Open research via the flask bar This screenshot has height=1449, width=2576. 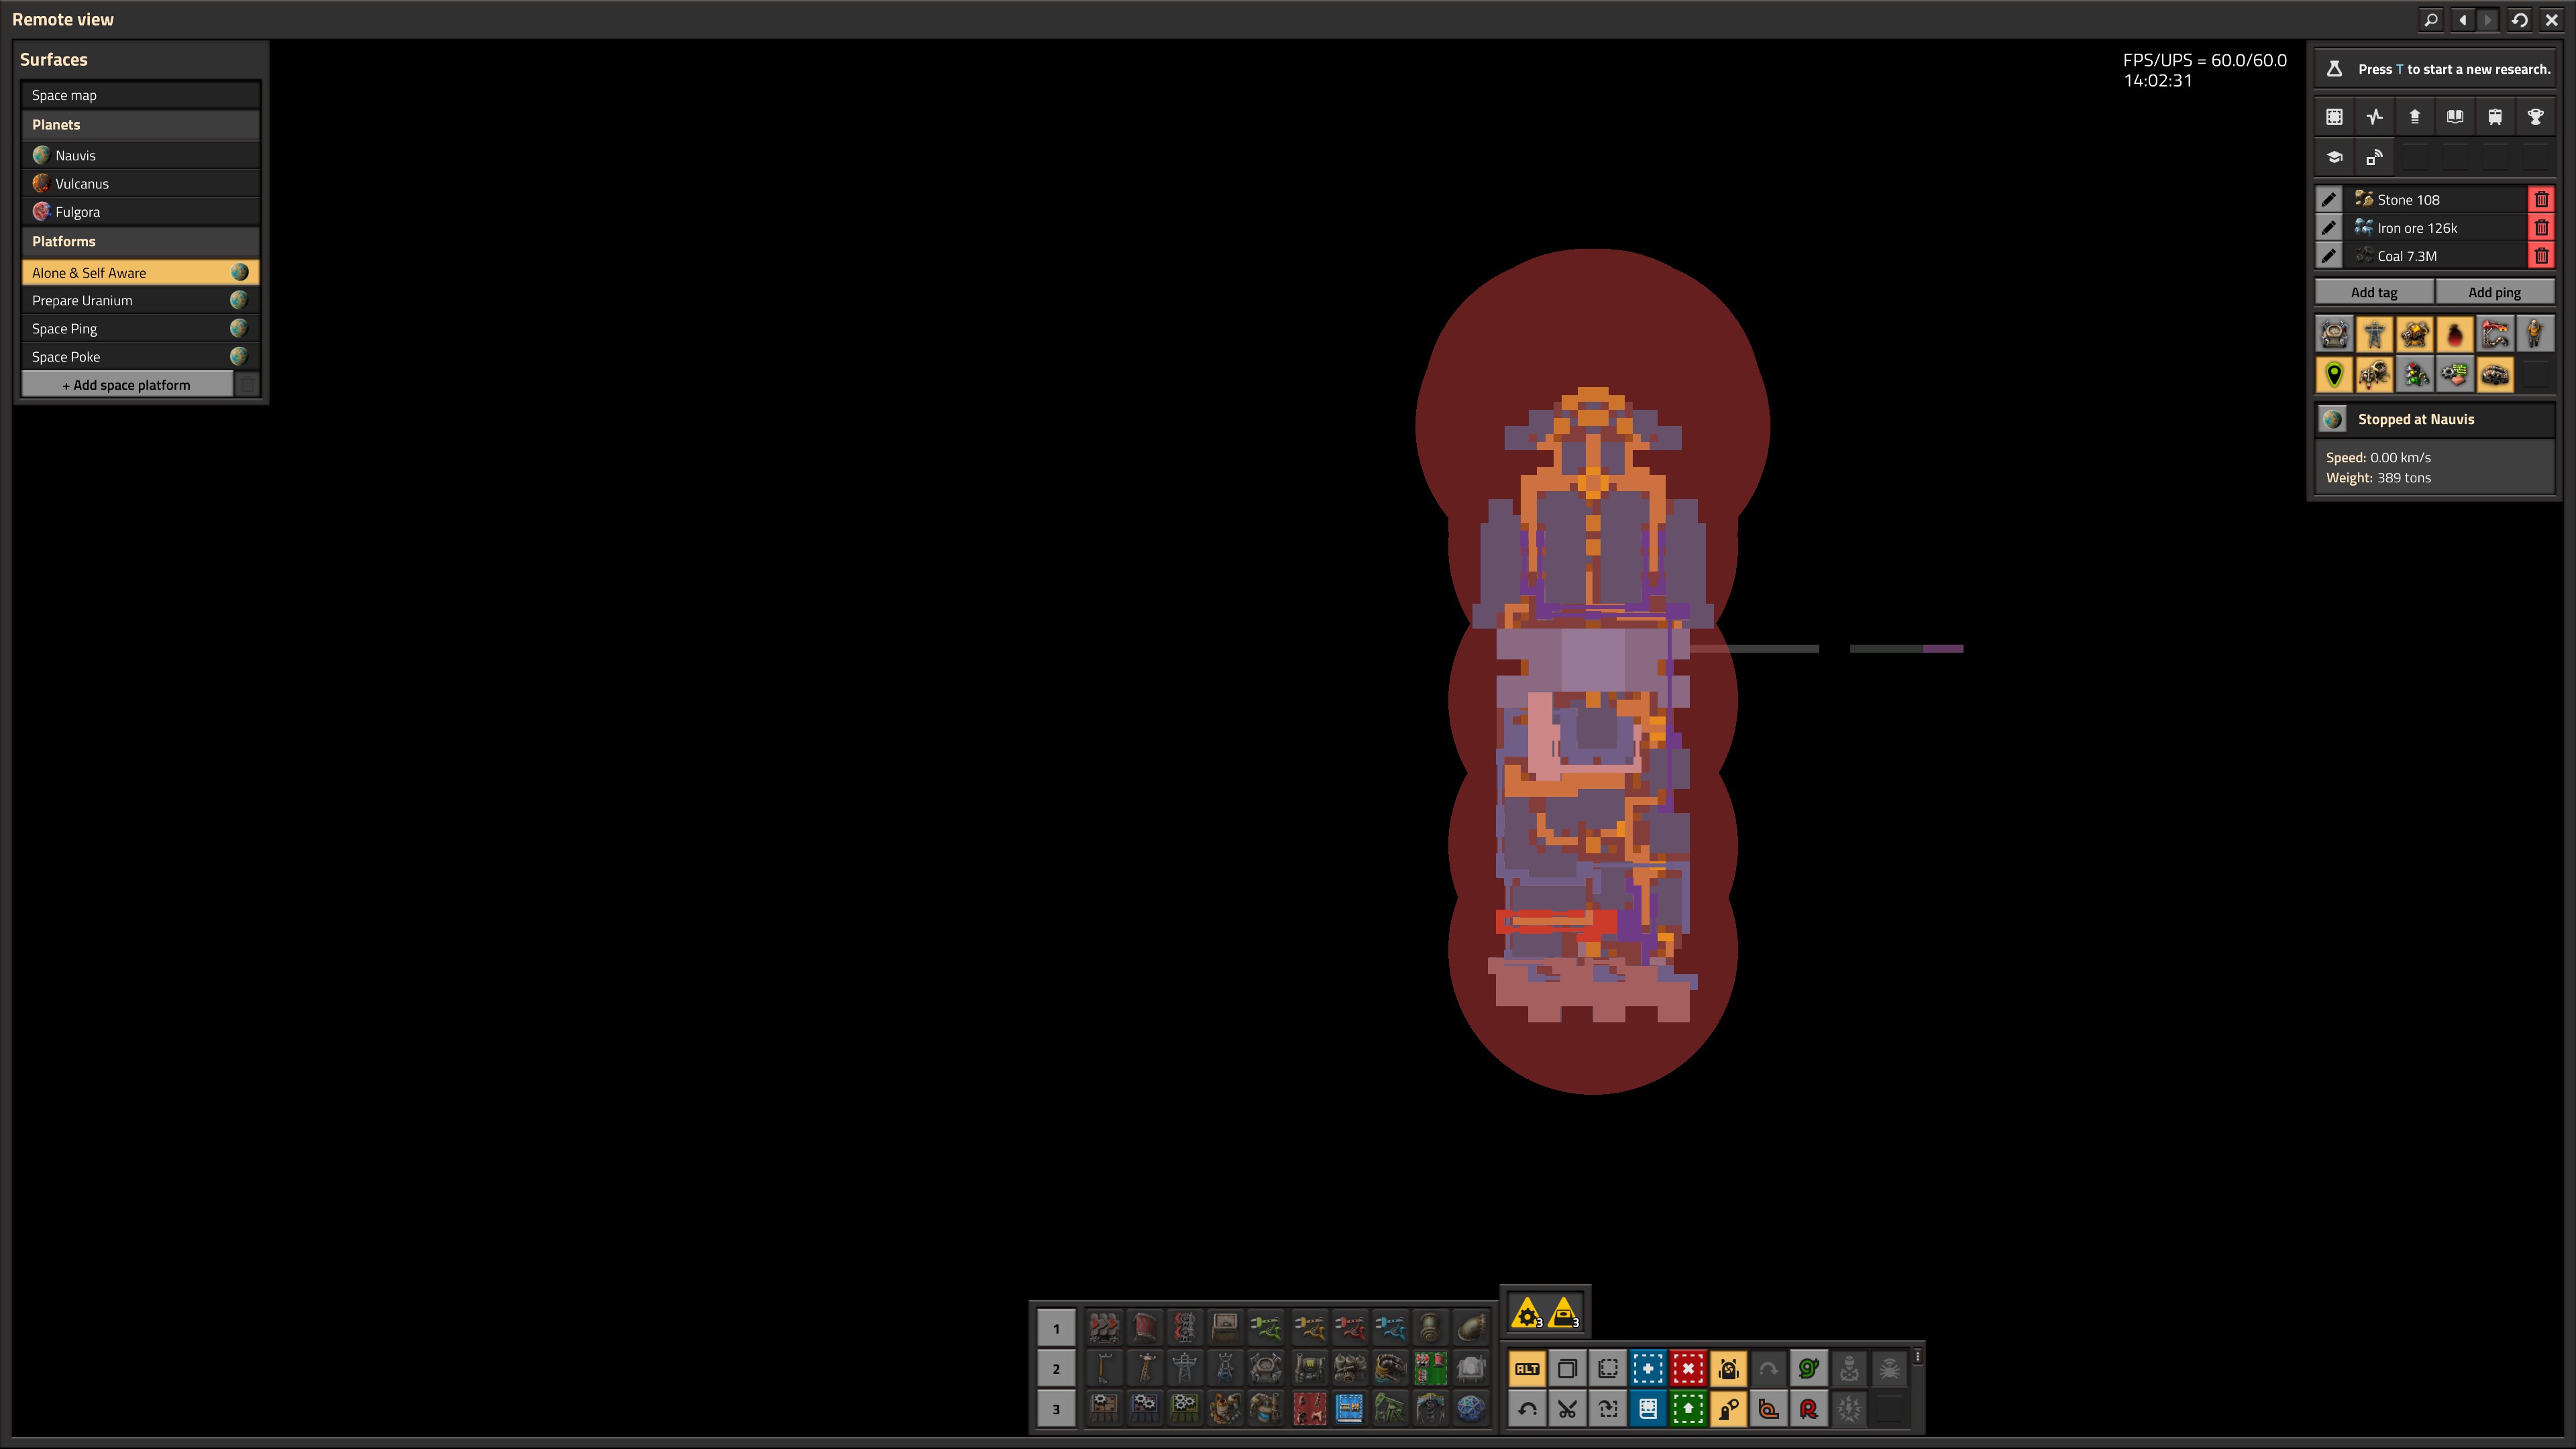pos(2434,69)
